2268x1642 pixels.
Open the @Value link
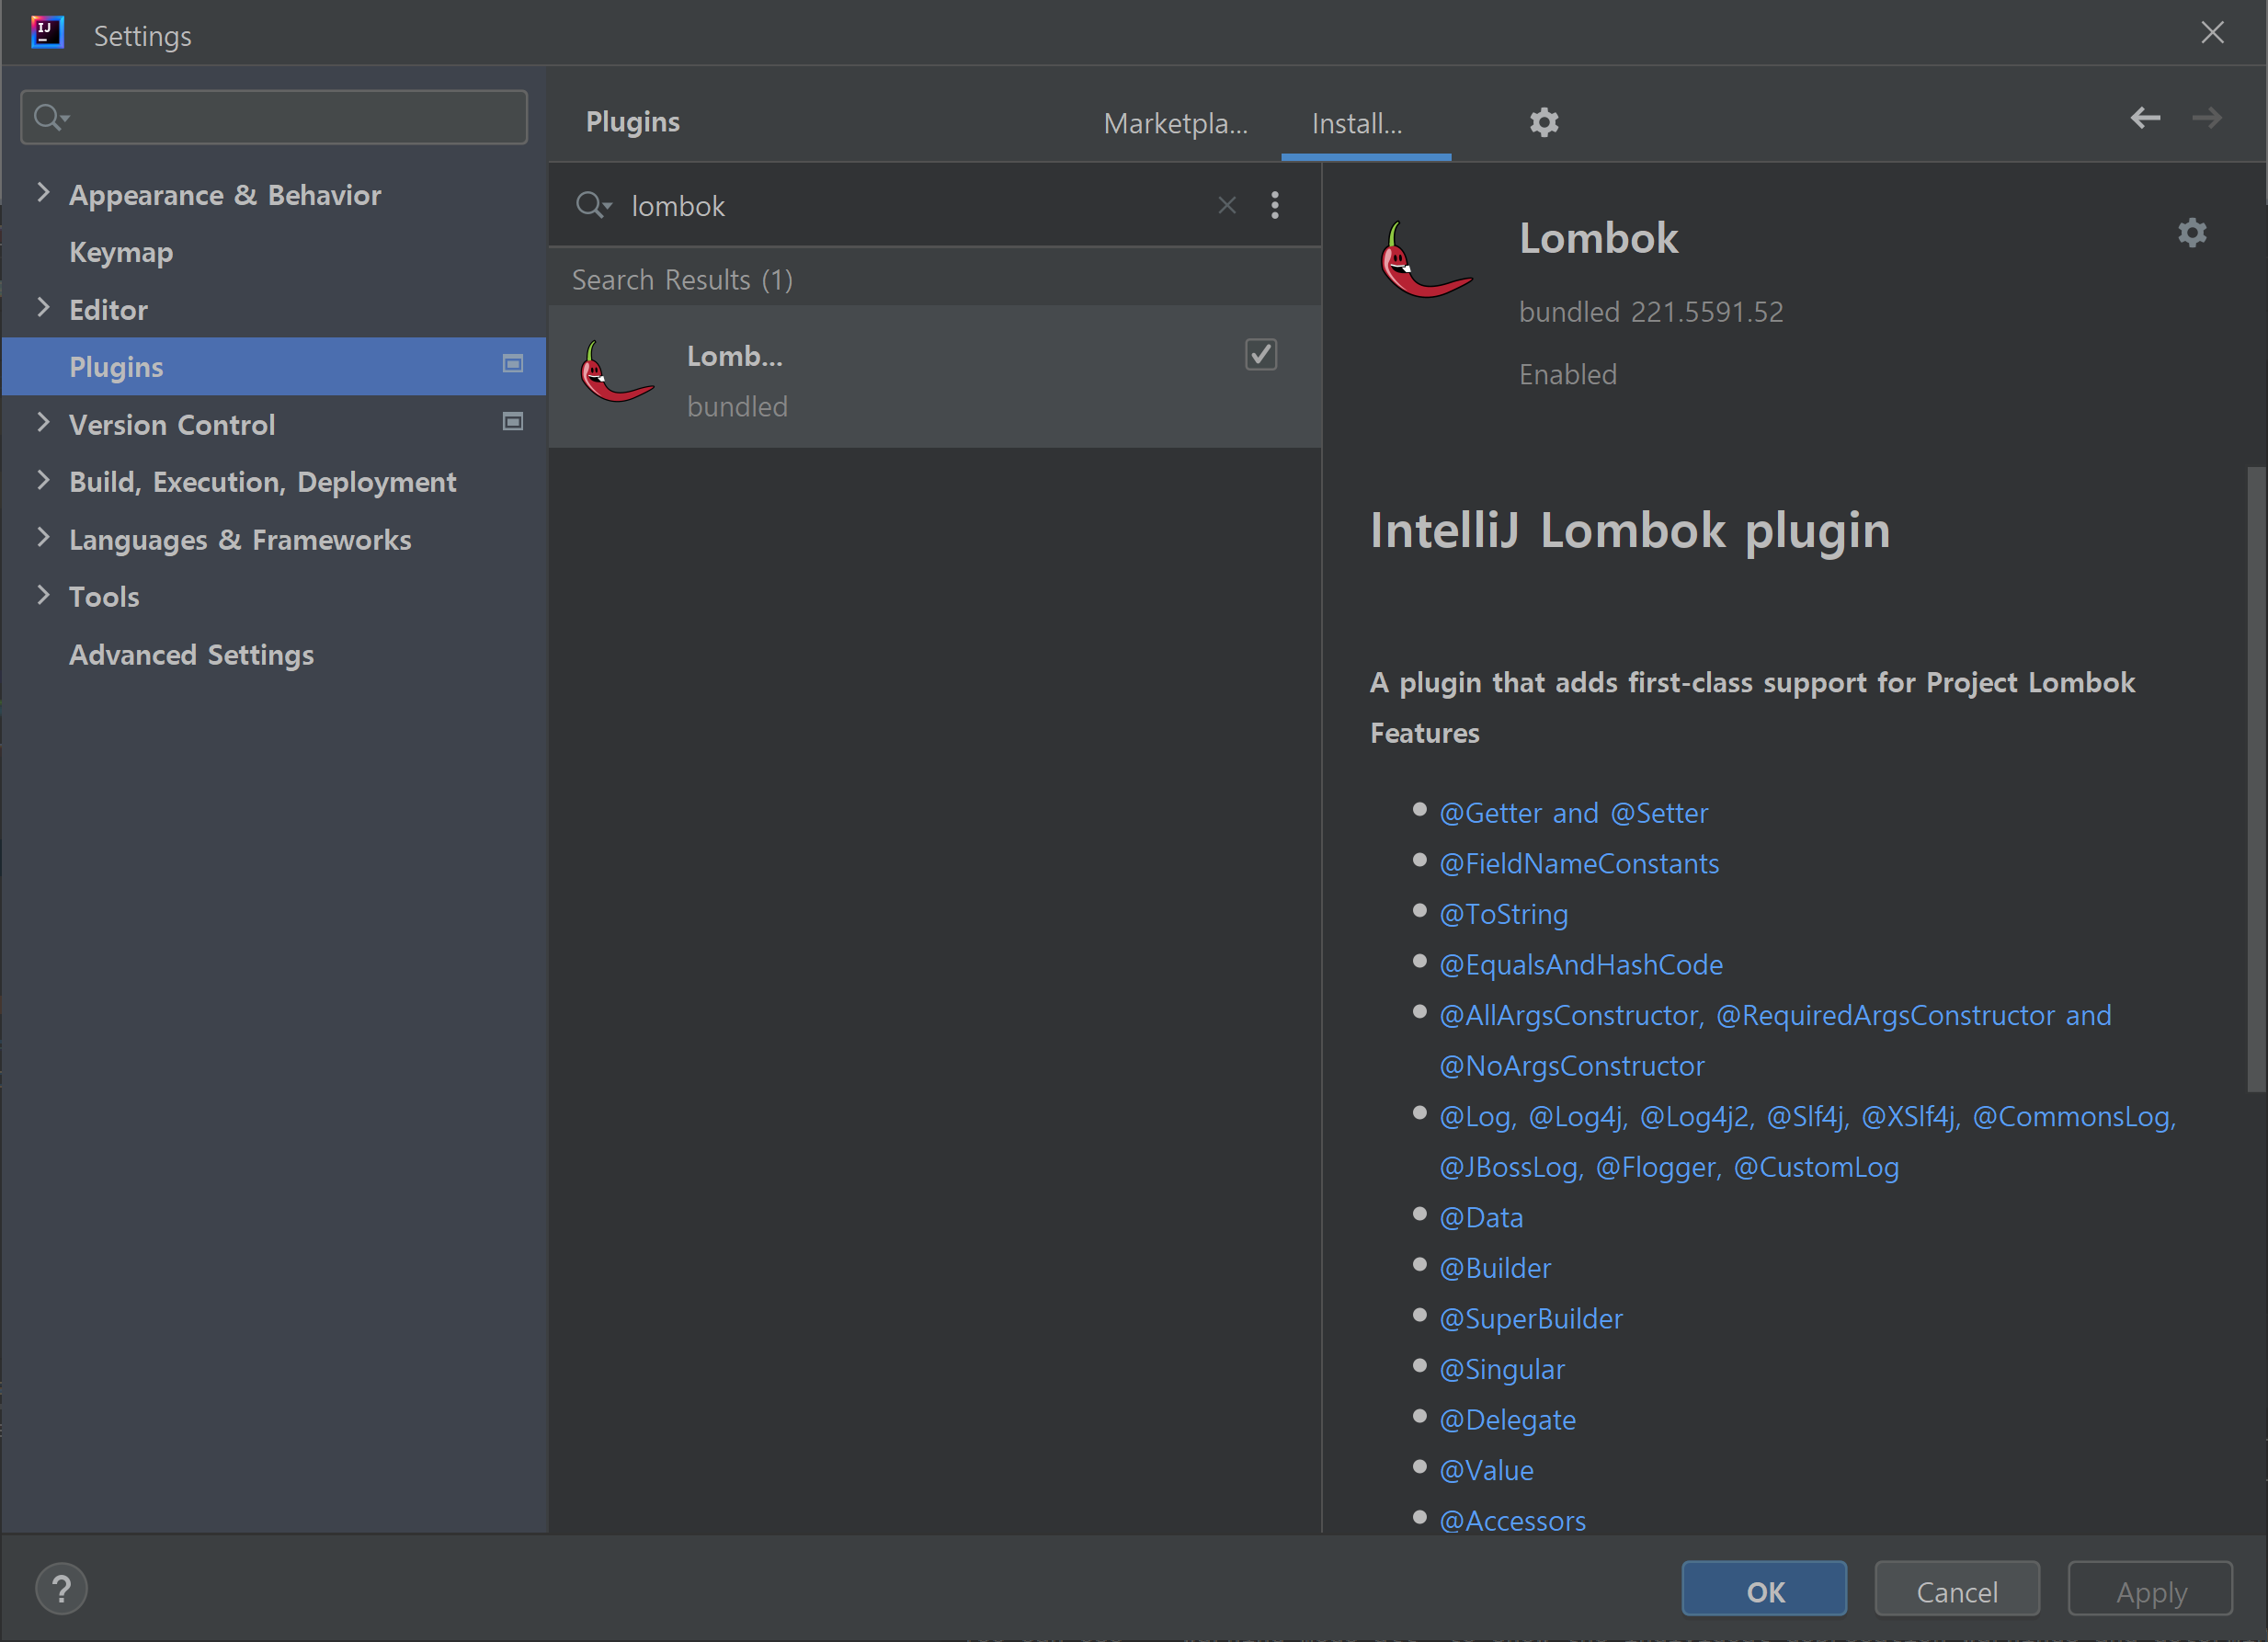pos(1485,1471)
